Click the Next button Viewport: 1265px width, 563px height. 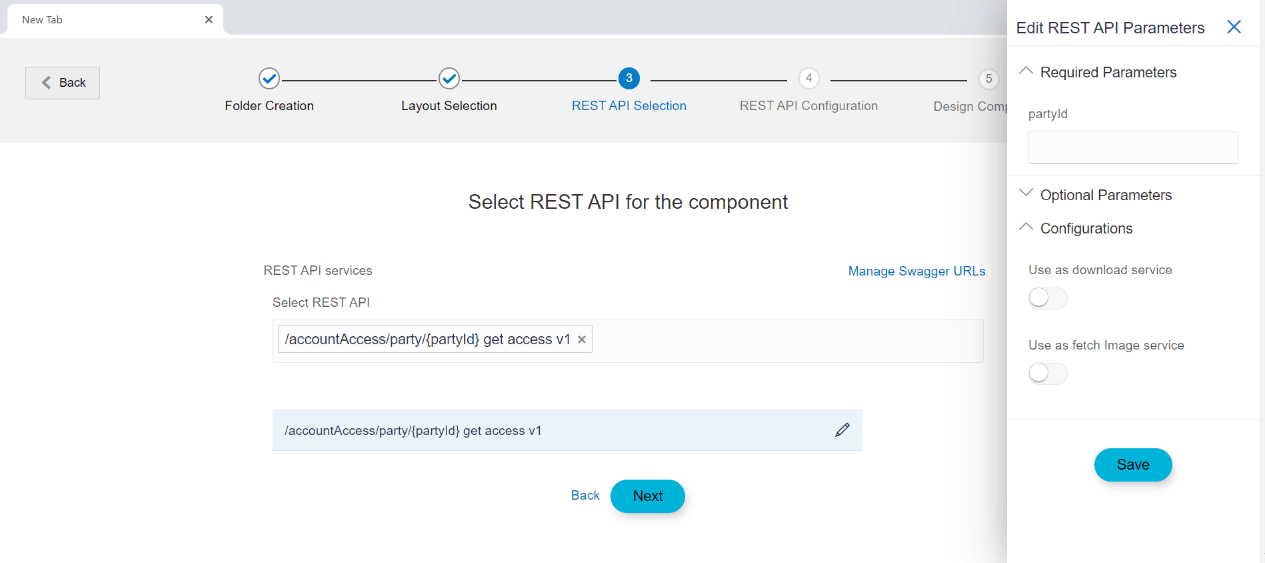coord(647,496)
